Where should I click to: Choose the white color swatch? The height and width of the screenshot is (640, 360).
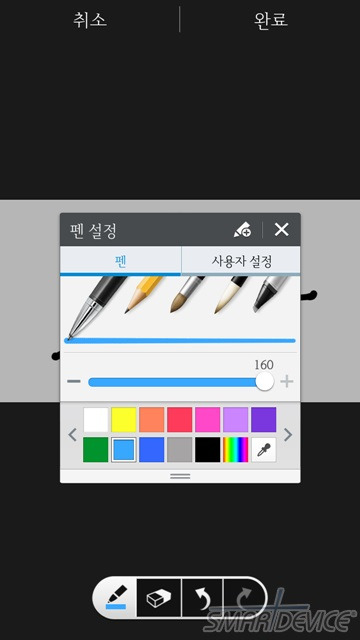tap(96, 420)
